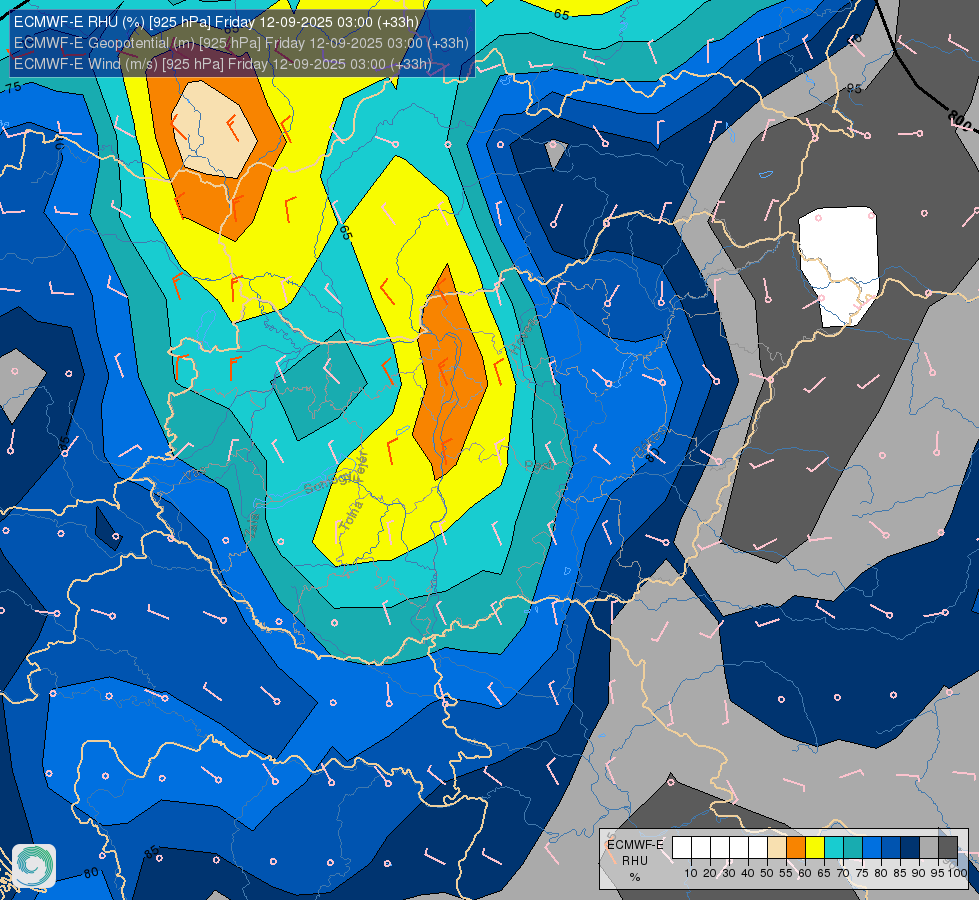The image size is (979, 900).
Task: Pick the bright blue 75–80 legend swatch
Action: (872, 848)
